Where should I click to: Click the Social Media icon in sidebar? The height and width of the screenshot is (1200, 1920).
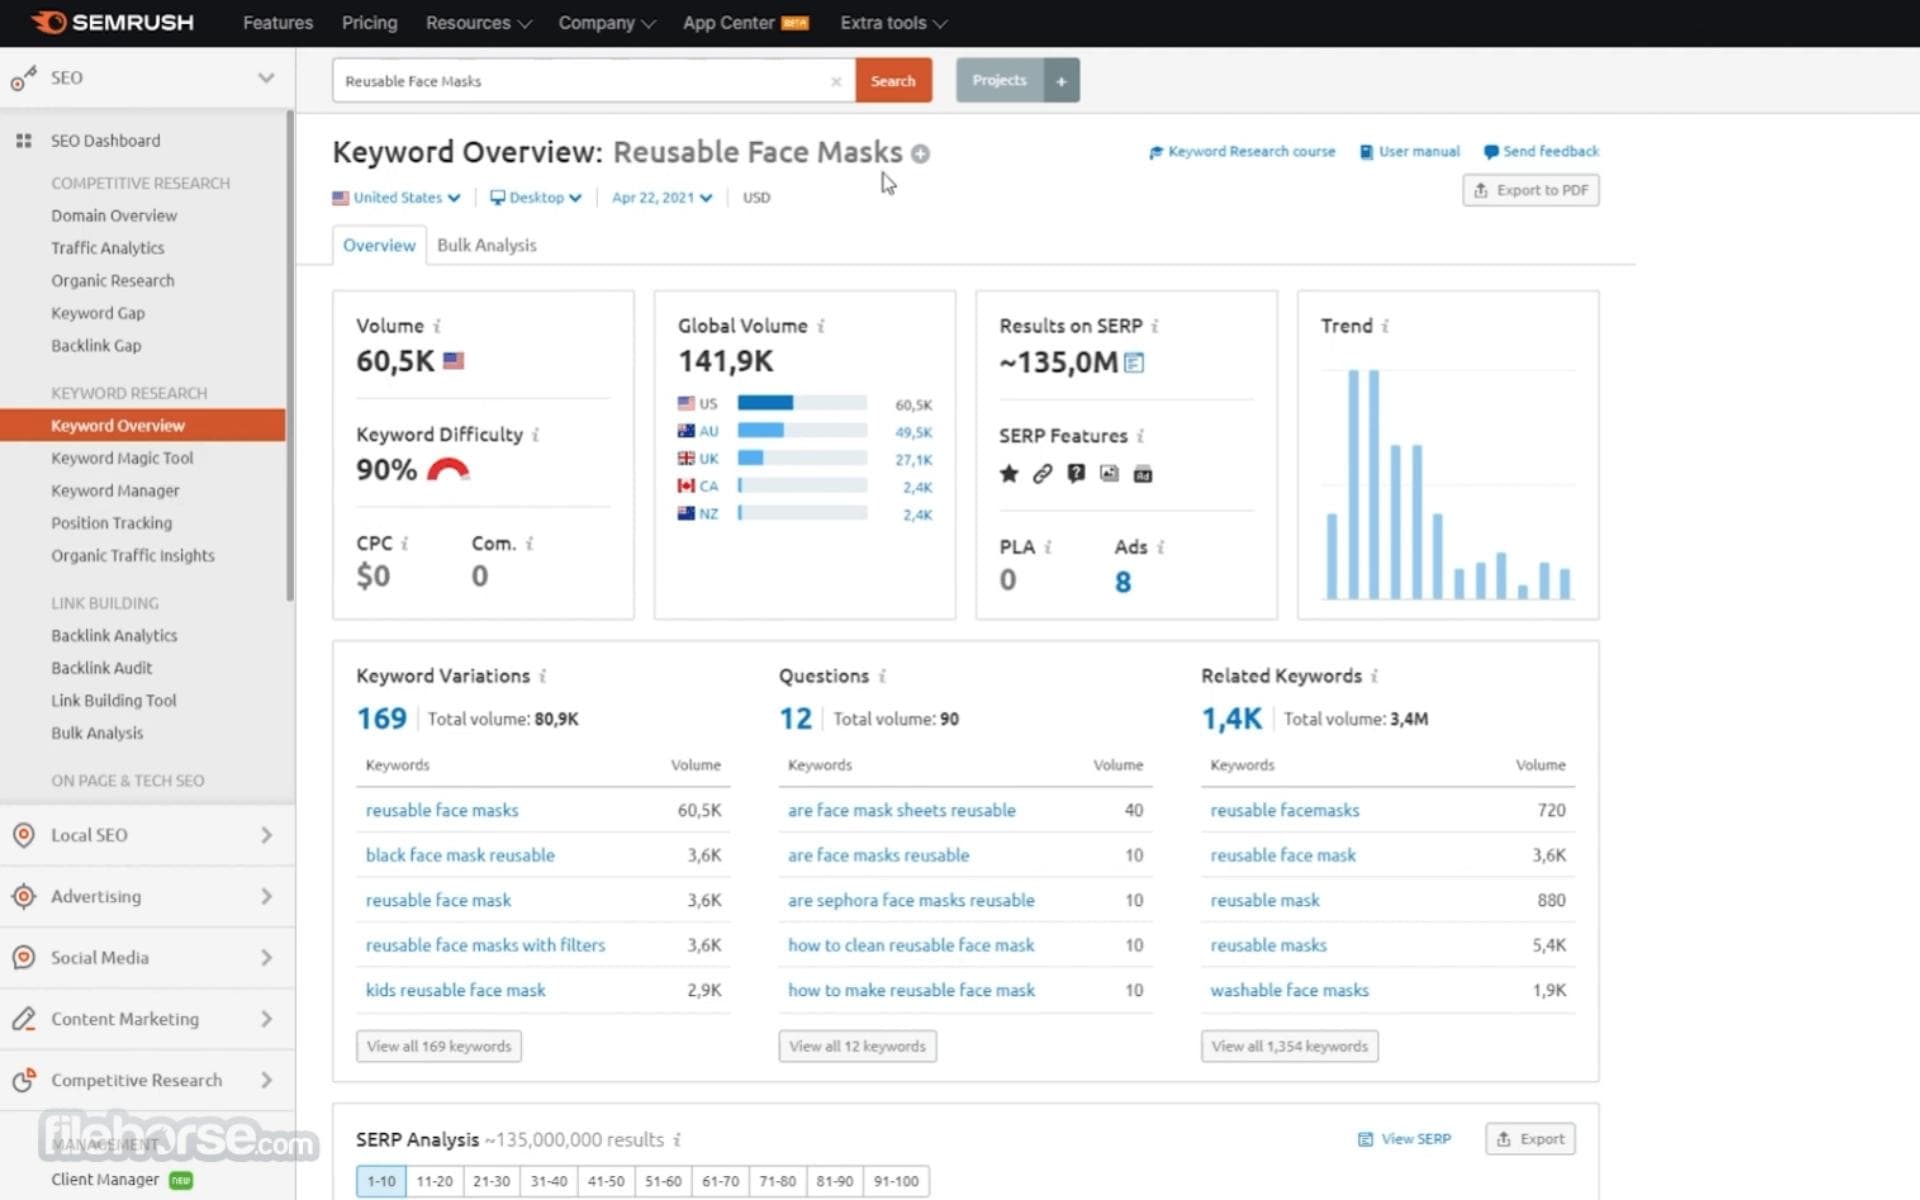(24, 957)
